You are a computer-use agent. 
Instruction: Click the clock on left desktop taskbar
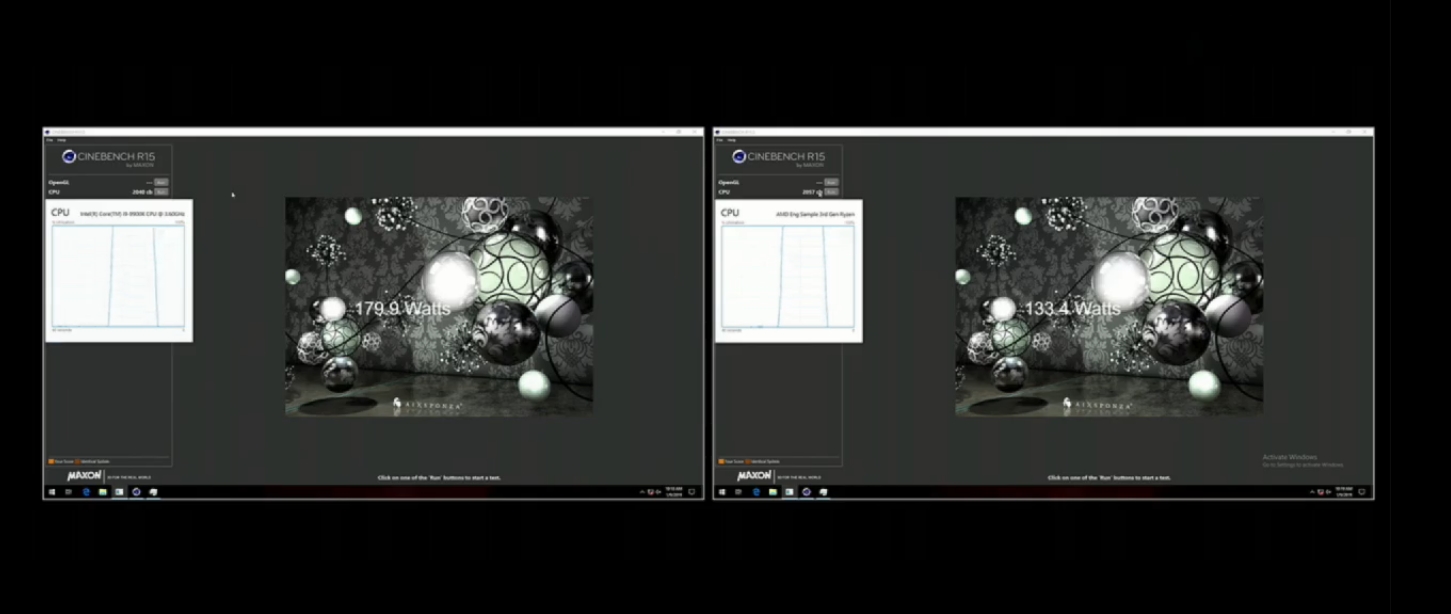click(674, 492)
